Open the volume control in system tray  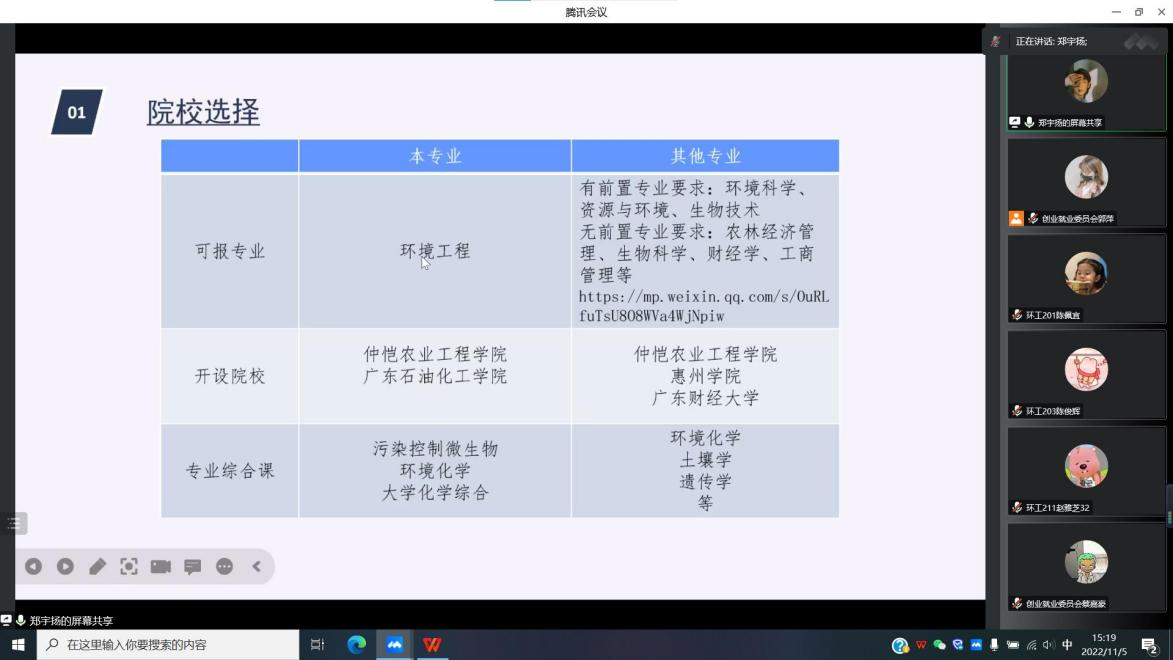[x=1049, y=645]
